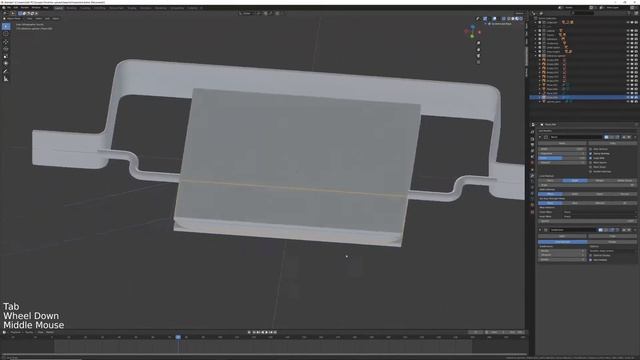Toggle Use Creases checkbox
The height and width of the screenshot is (360, 640).
tap(591, 260)
